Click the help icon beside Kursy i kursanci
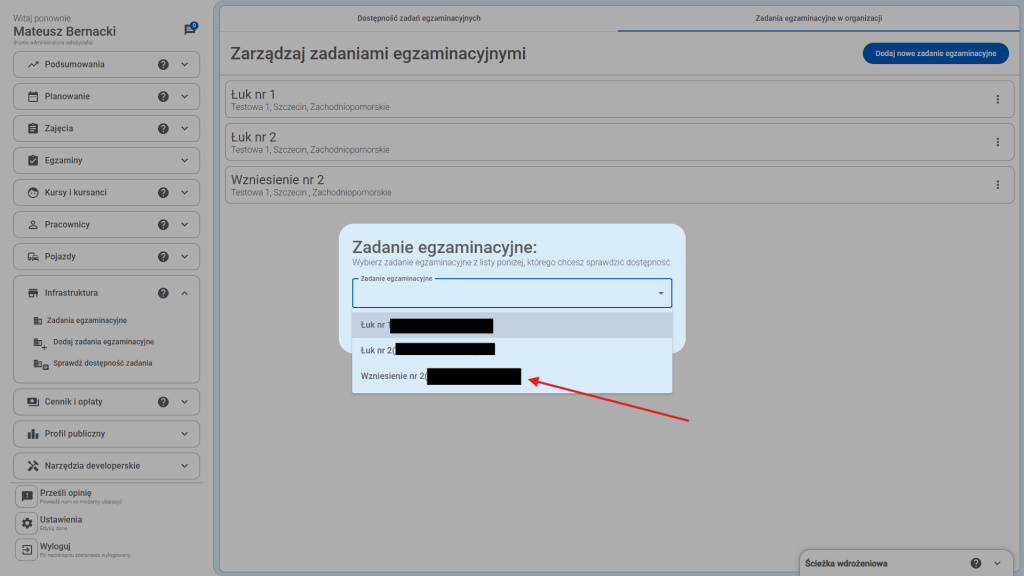The image size is (1024, 576). coord(163,193)
